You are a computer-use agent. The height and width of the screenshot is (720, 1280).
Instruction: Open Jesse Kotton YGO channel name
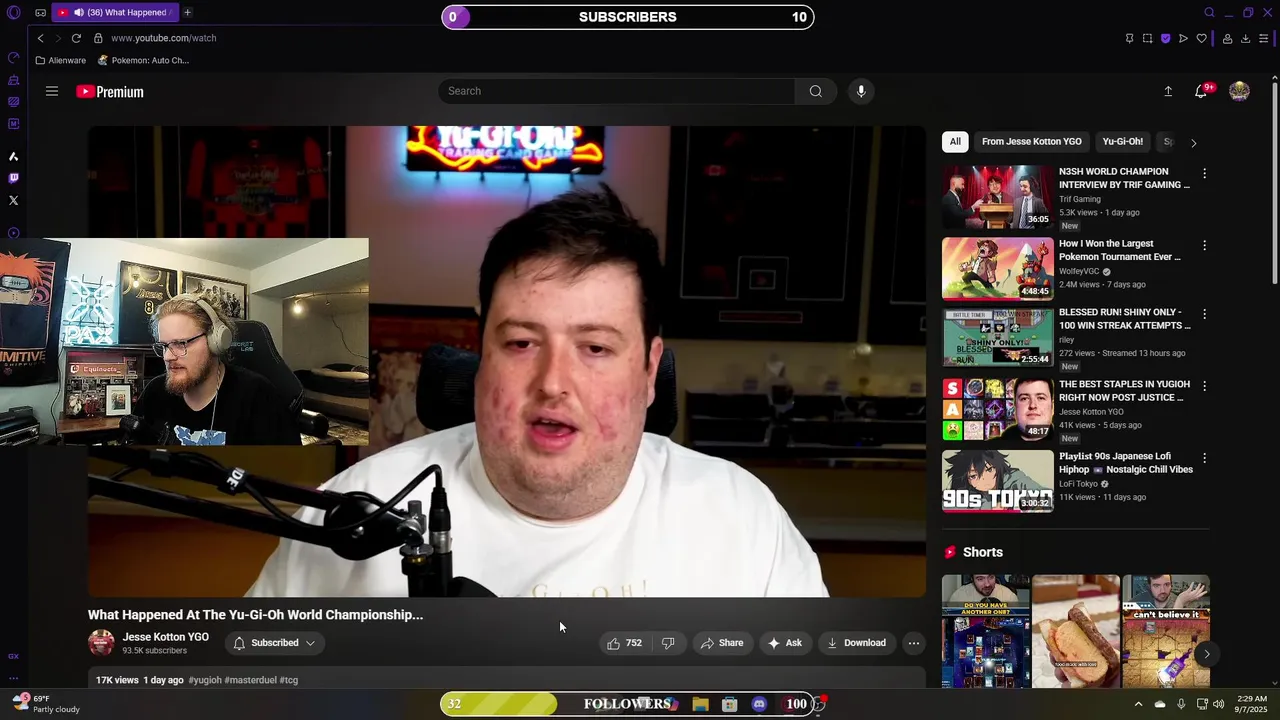[x=165, y=637]
